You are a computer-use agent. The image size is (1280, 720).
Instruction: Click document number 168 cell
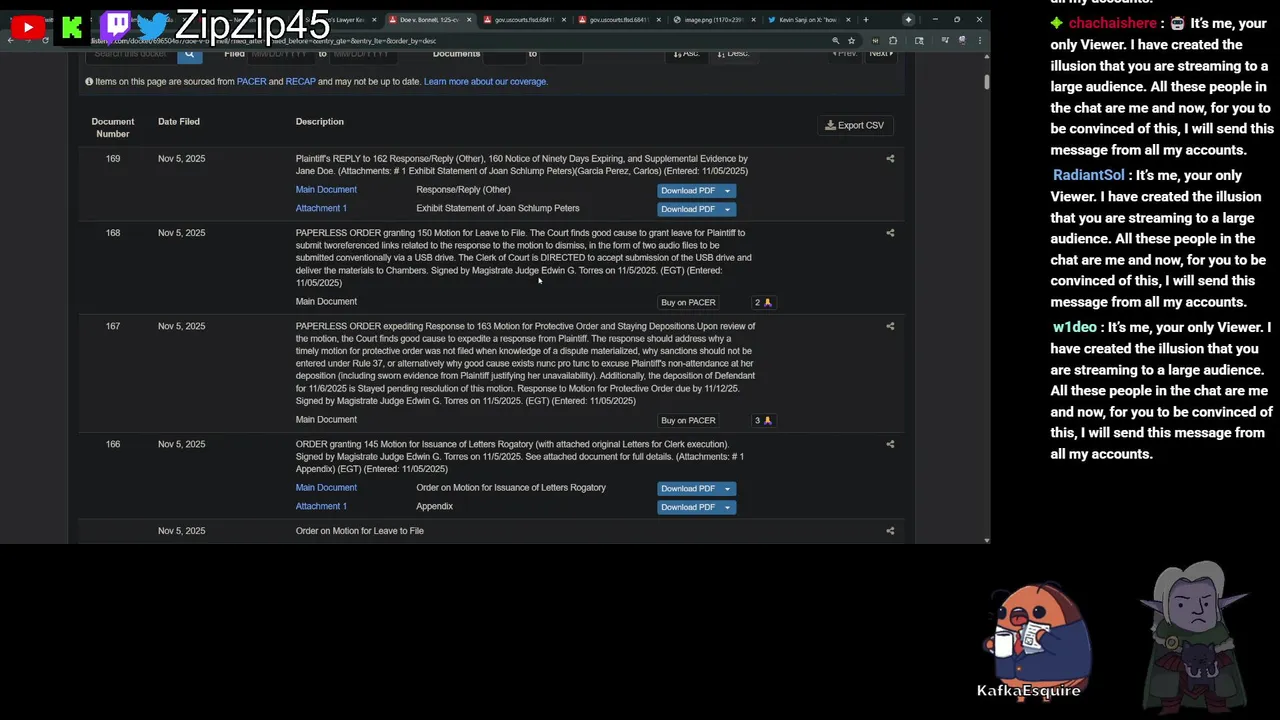(113, 233)
